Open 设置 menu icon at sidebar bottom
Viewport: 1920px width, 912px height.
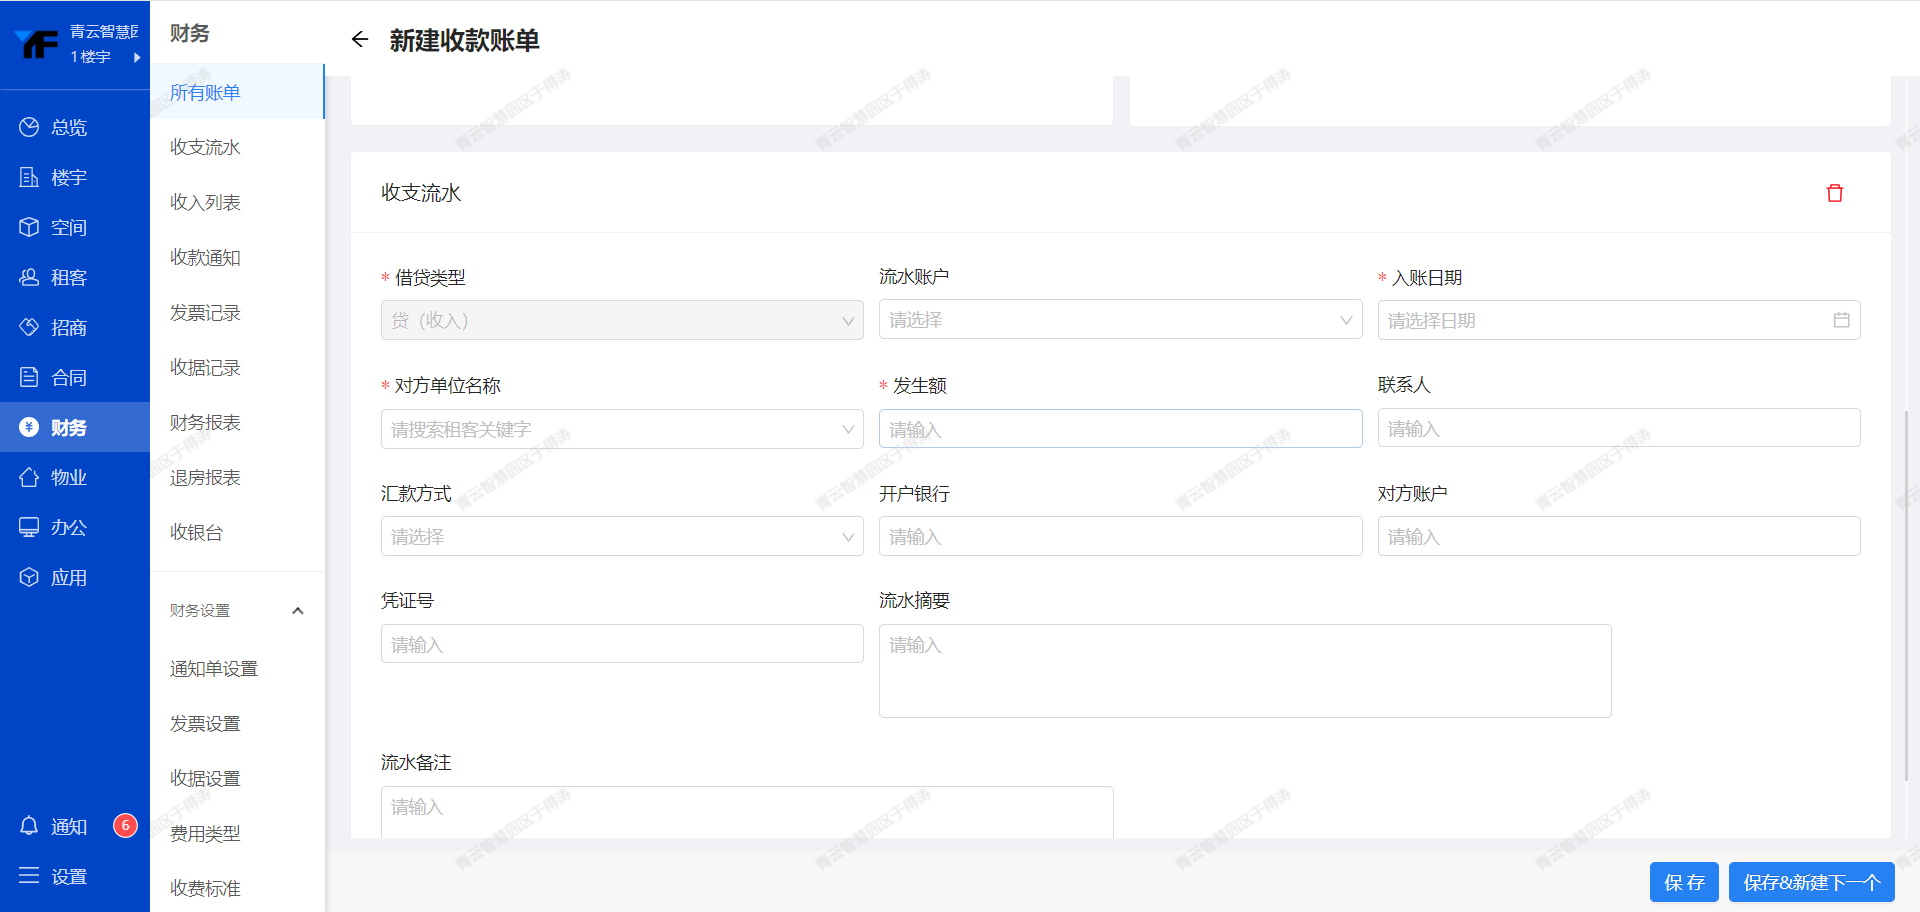tap(29, 876)
